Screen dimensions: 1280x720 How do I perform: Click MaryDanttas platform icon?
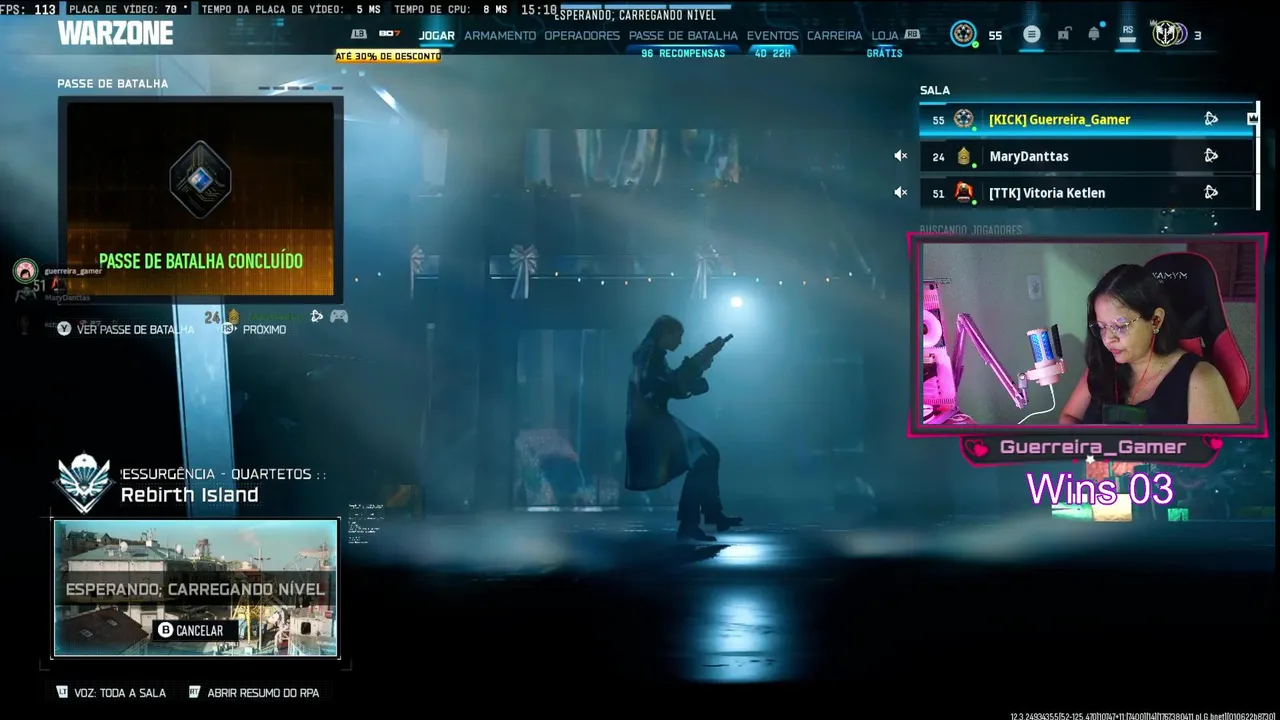(1211, 156)
